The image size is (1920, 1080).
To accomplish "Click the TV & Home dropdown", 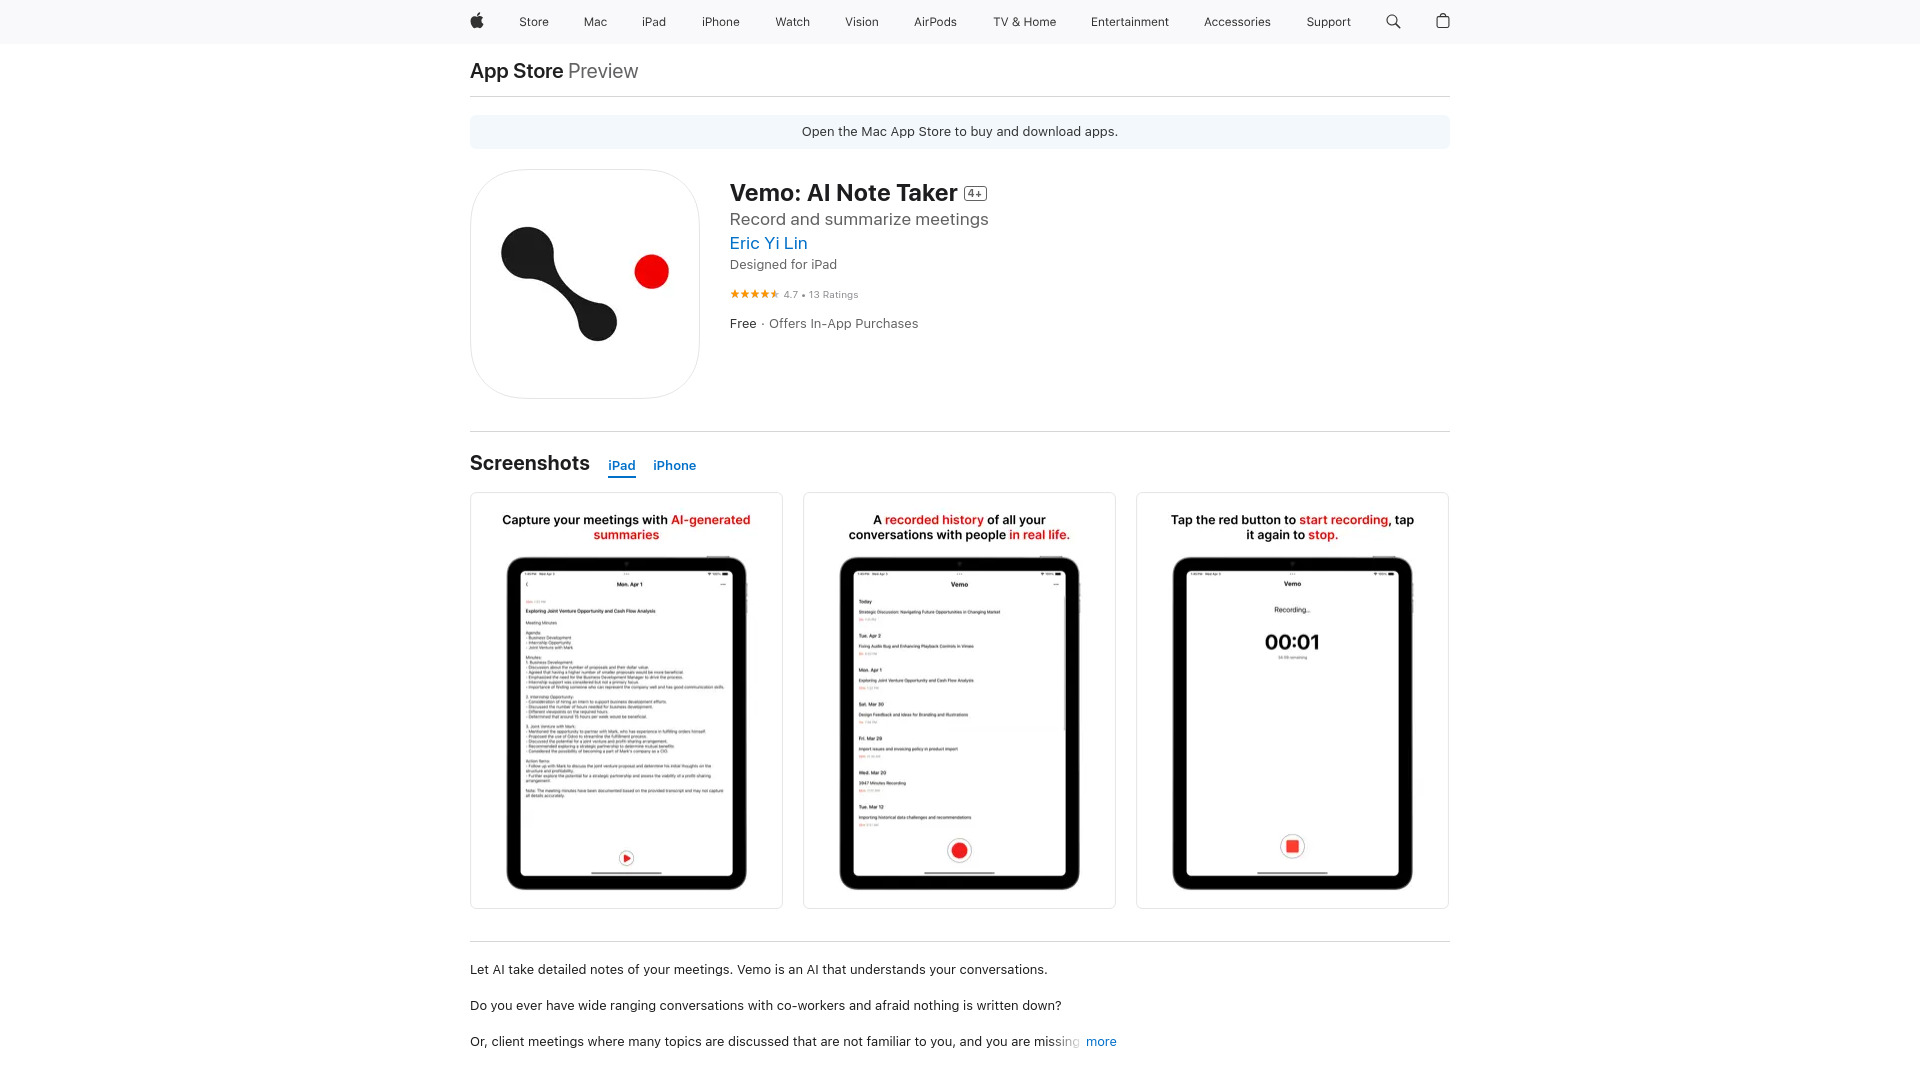I will click(1025, 21).
